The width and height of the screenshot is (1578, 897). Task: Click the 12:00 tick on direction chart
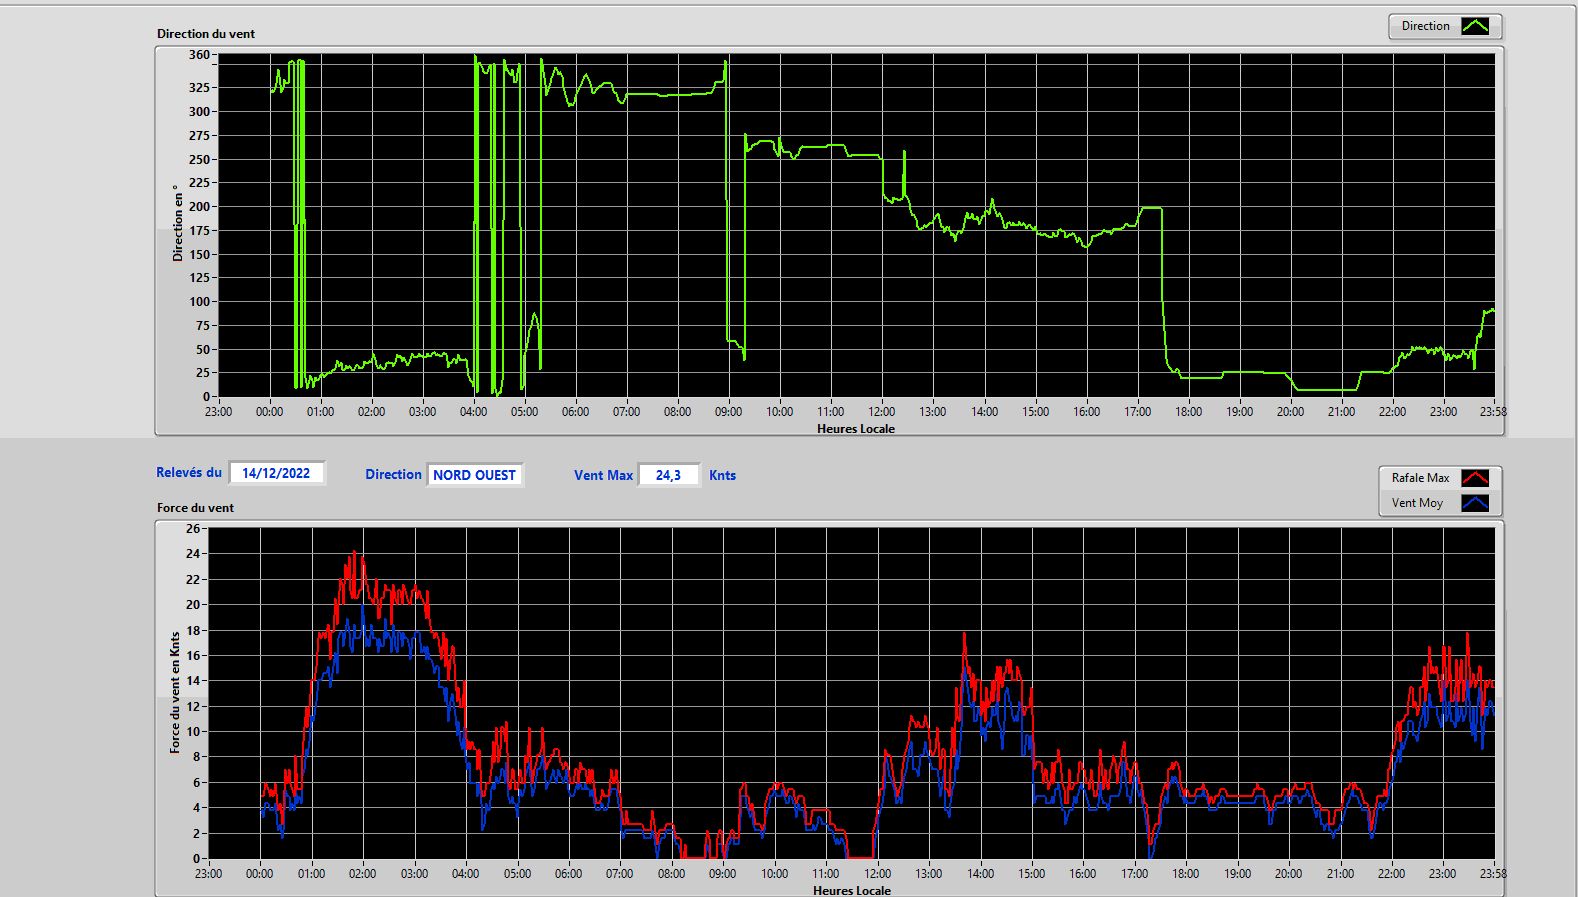(881, 411)
